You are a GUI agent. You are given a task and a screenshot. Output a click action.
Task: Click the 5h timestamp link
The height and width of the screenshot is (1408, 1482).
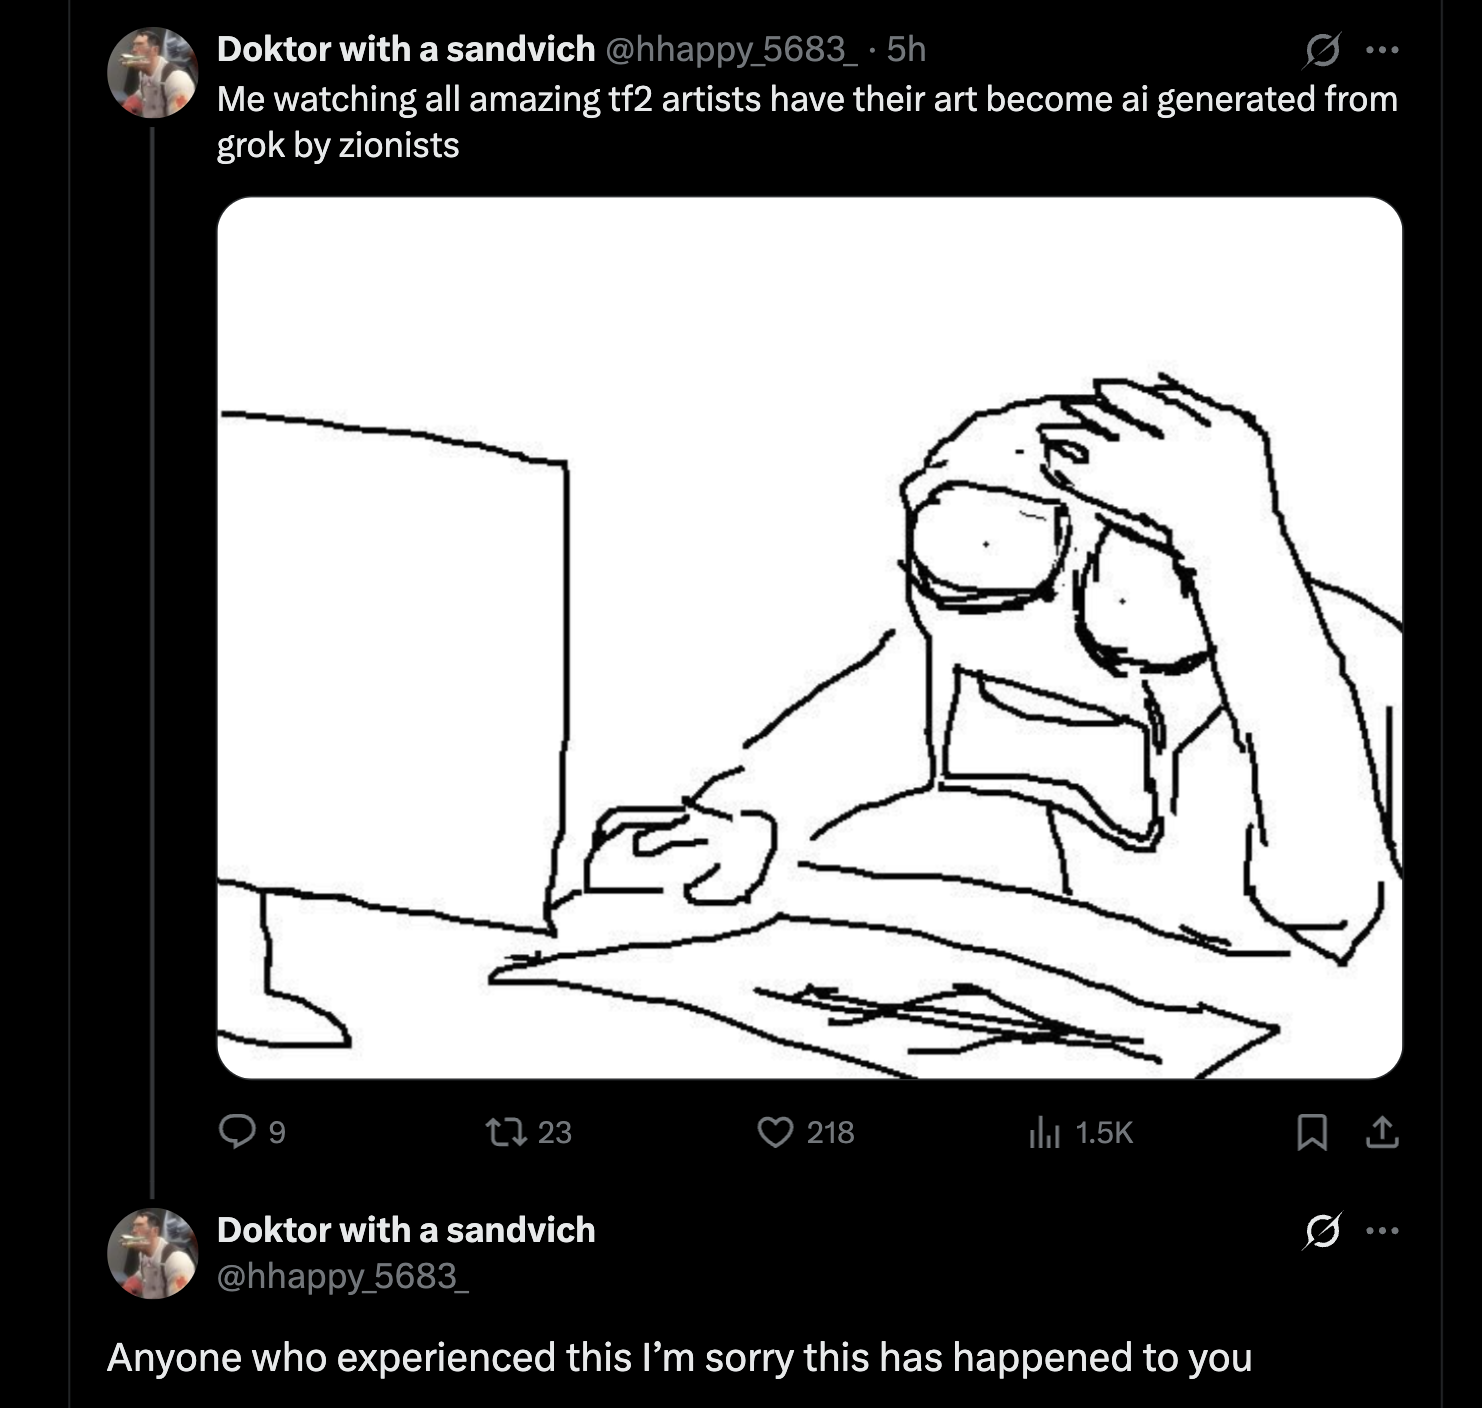click(906, 49)
